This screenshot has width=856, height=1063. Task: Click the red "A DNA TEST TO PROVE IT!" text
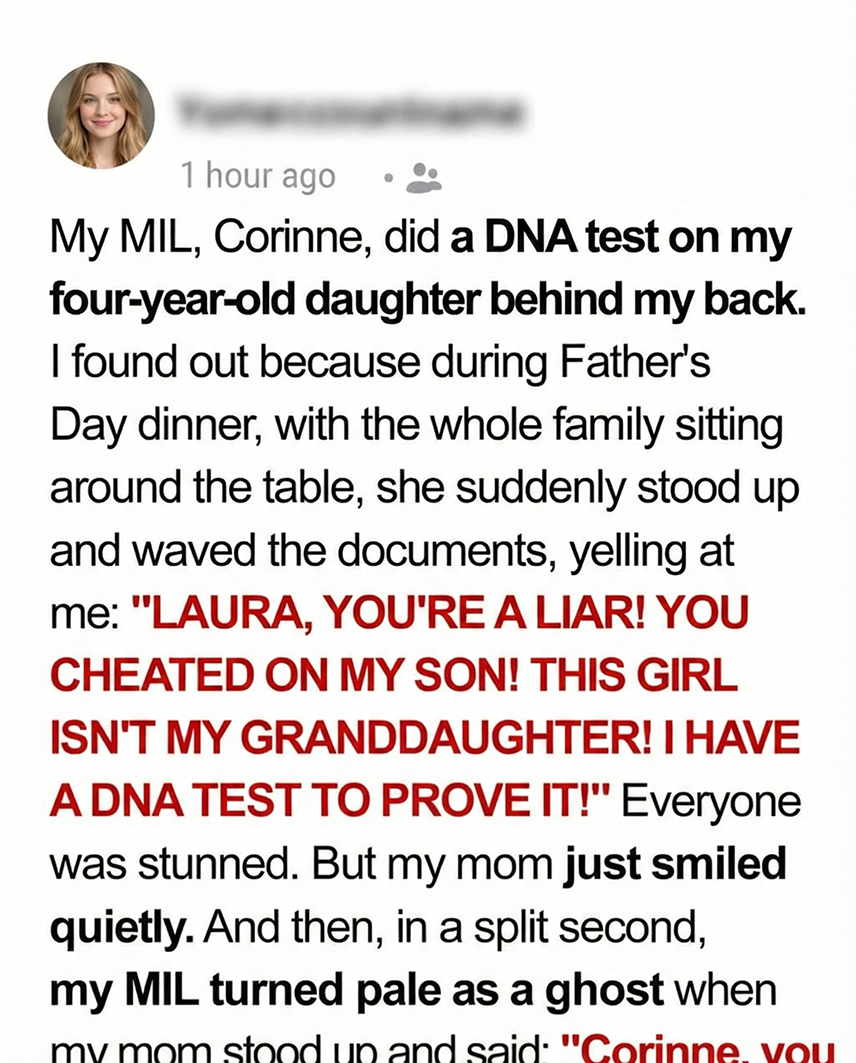point(331,801)
